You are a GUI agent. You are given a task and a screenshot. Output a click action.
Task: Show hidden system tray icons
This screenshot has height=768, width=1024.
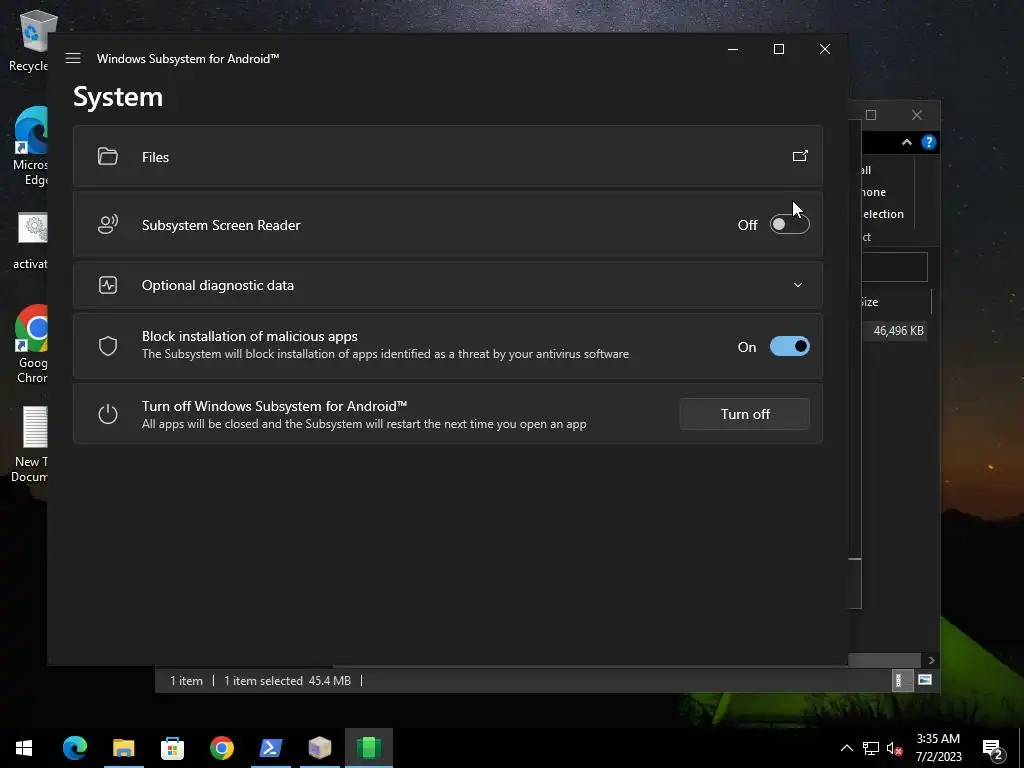pyautogui.click(x=846, y=748)
